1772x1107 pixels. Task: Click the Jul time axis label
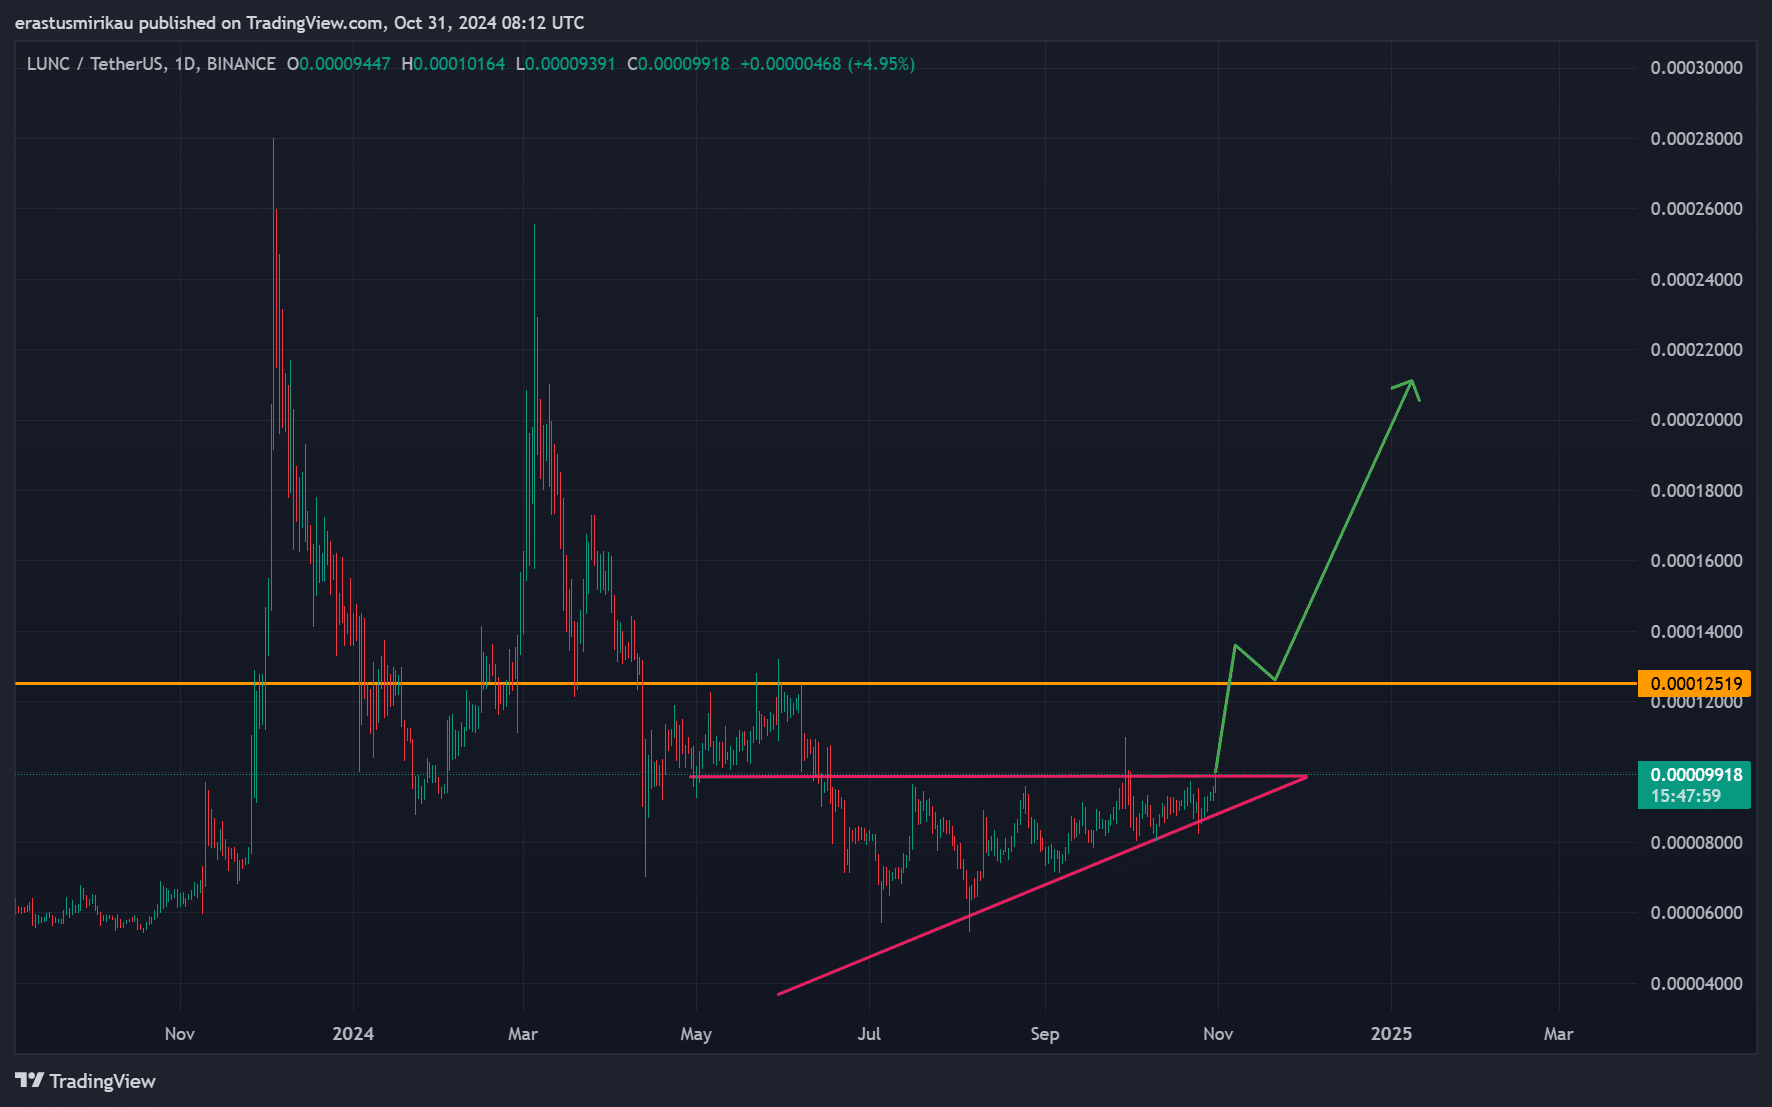[x=869, y=1034]
